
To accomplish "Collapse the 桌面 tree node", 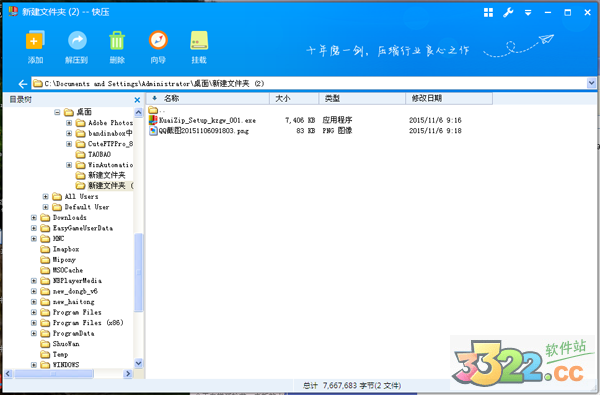I will coord(57,112).
